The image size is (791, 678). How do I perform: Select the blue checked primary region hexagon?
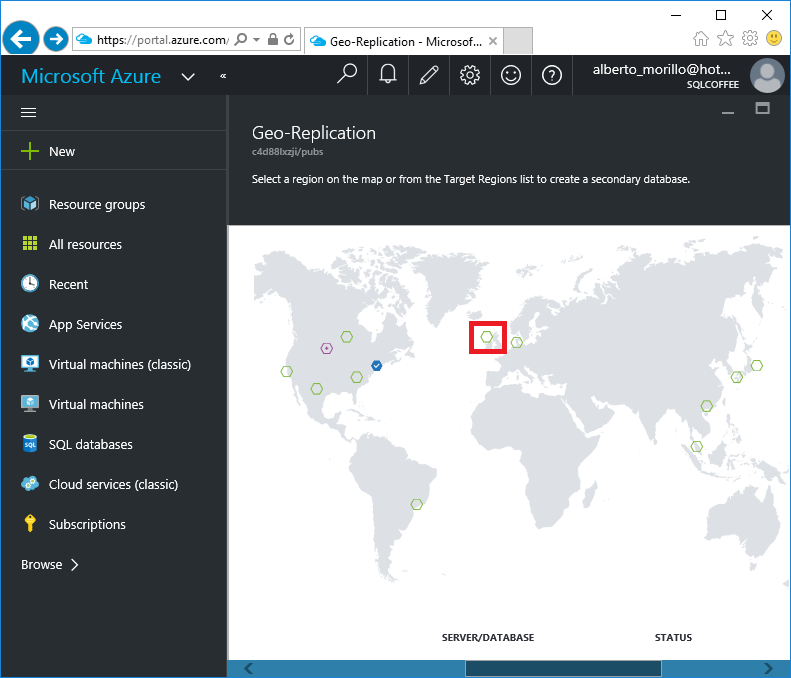pyautogui.click(x=376, y=366)
